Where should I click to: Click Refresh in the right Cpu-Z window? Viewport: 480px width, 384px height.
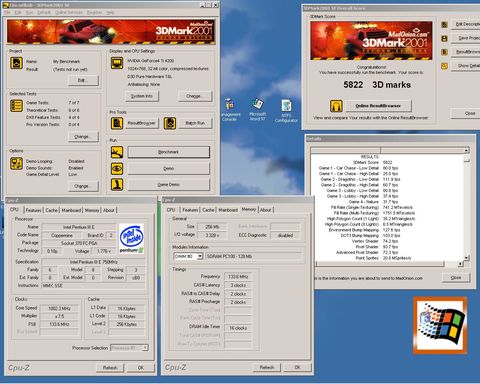(x=267, y=367)
